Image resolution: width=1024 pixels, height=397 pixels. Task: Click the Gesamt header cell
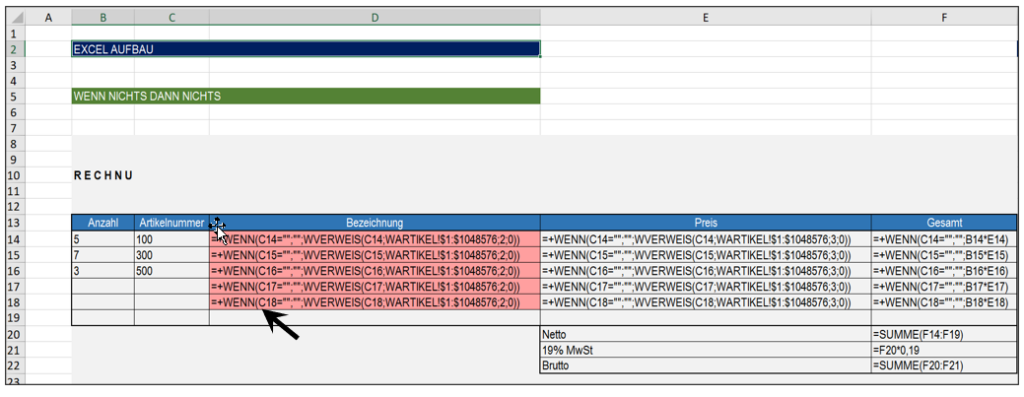(x=944, y=223)
